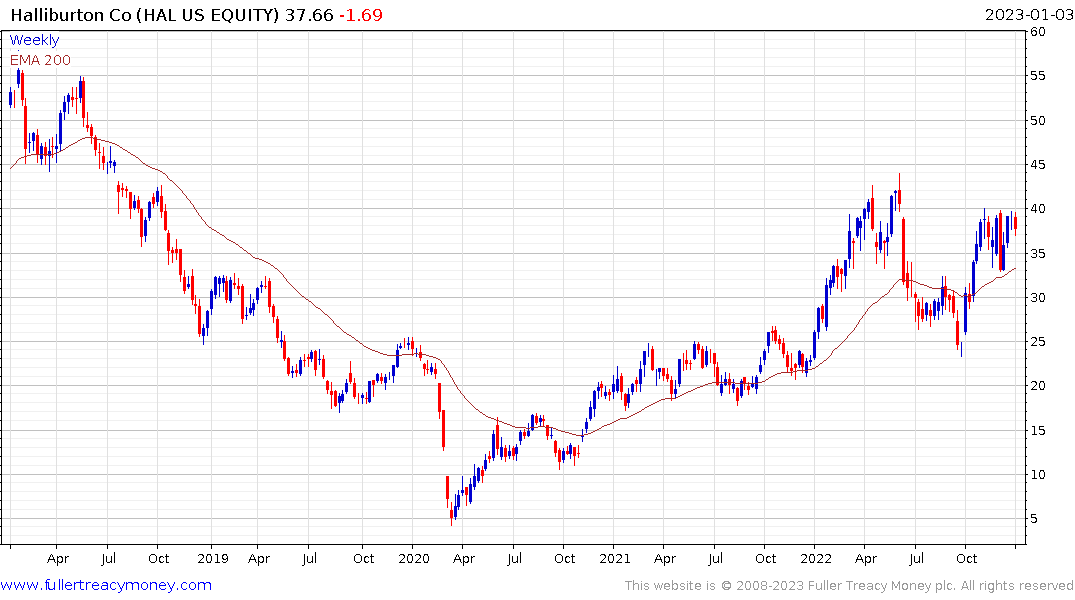The height and width of the screenshot is (600, 1075).
Task: Click the price axis label 20
Action: pos(1038,386)
